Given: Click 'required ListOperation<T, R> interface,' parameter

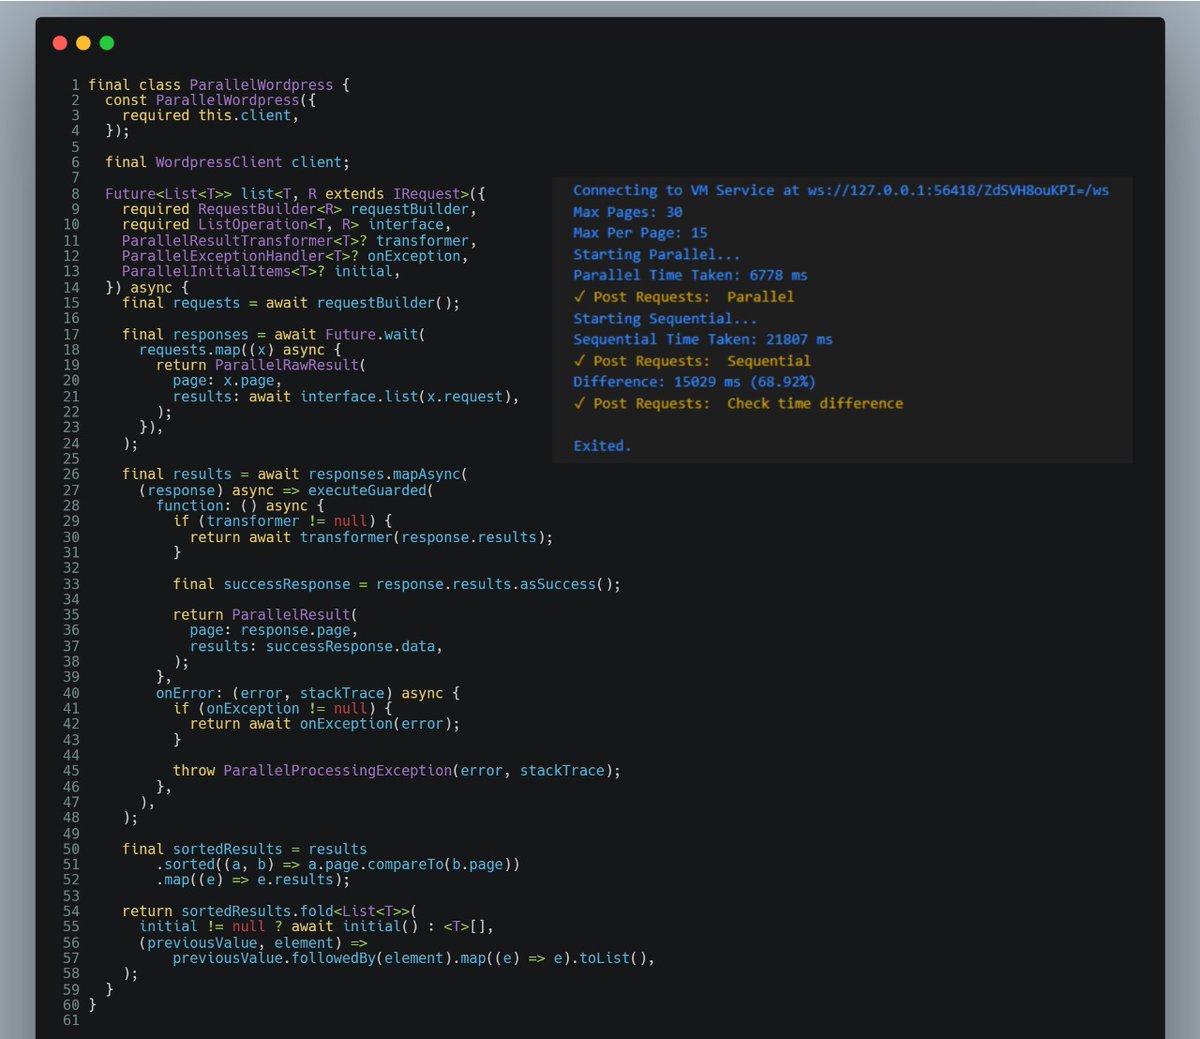Looking at the screenshot, I should 286,225.
